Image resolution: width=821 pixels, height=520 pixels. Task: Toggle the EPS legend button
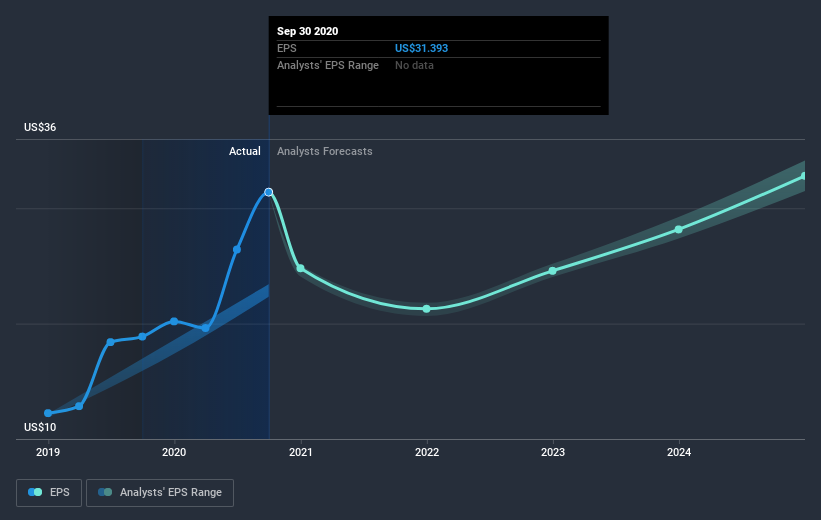pos(49,492)
